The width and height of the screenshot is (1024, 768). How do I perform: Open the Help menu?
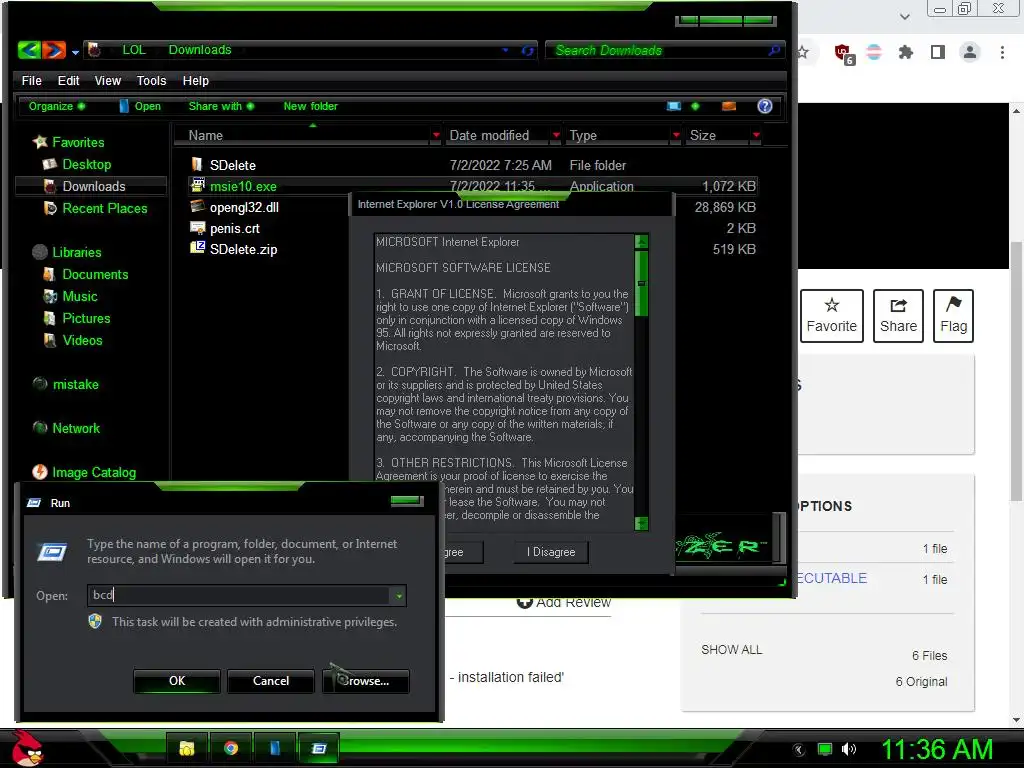195,80
